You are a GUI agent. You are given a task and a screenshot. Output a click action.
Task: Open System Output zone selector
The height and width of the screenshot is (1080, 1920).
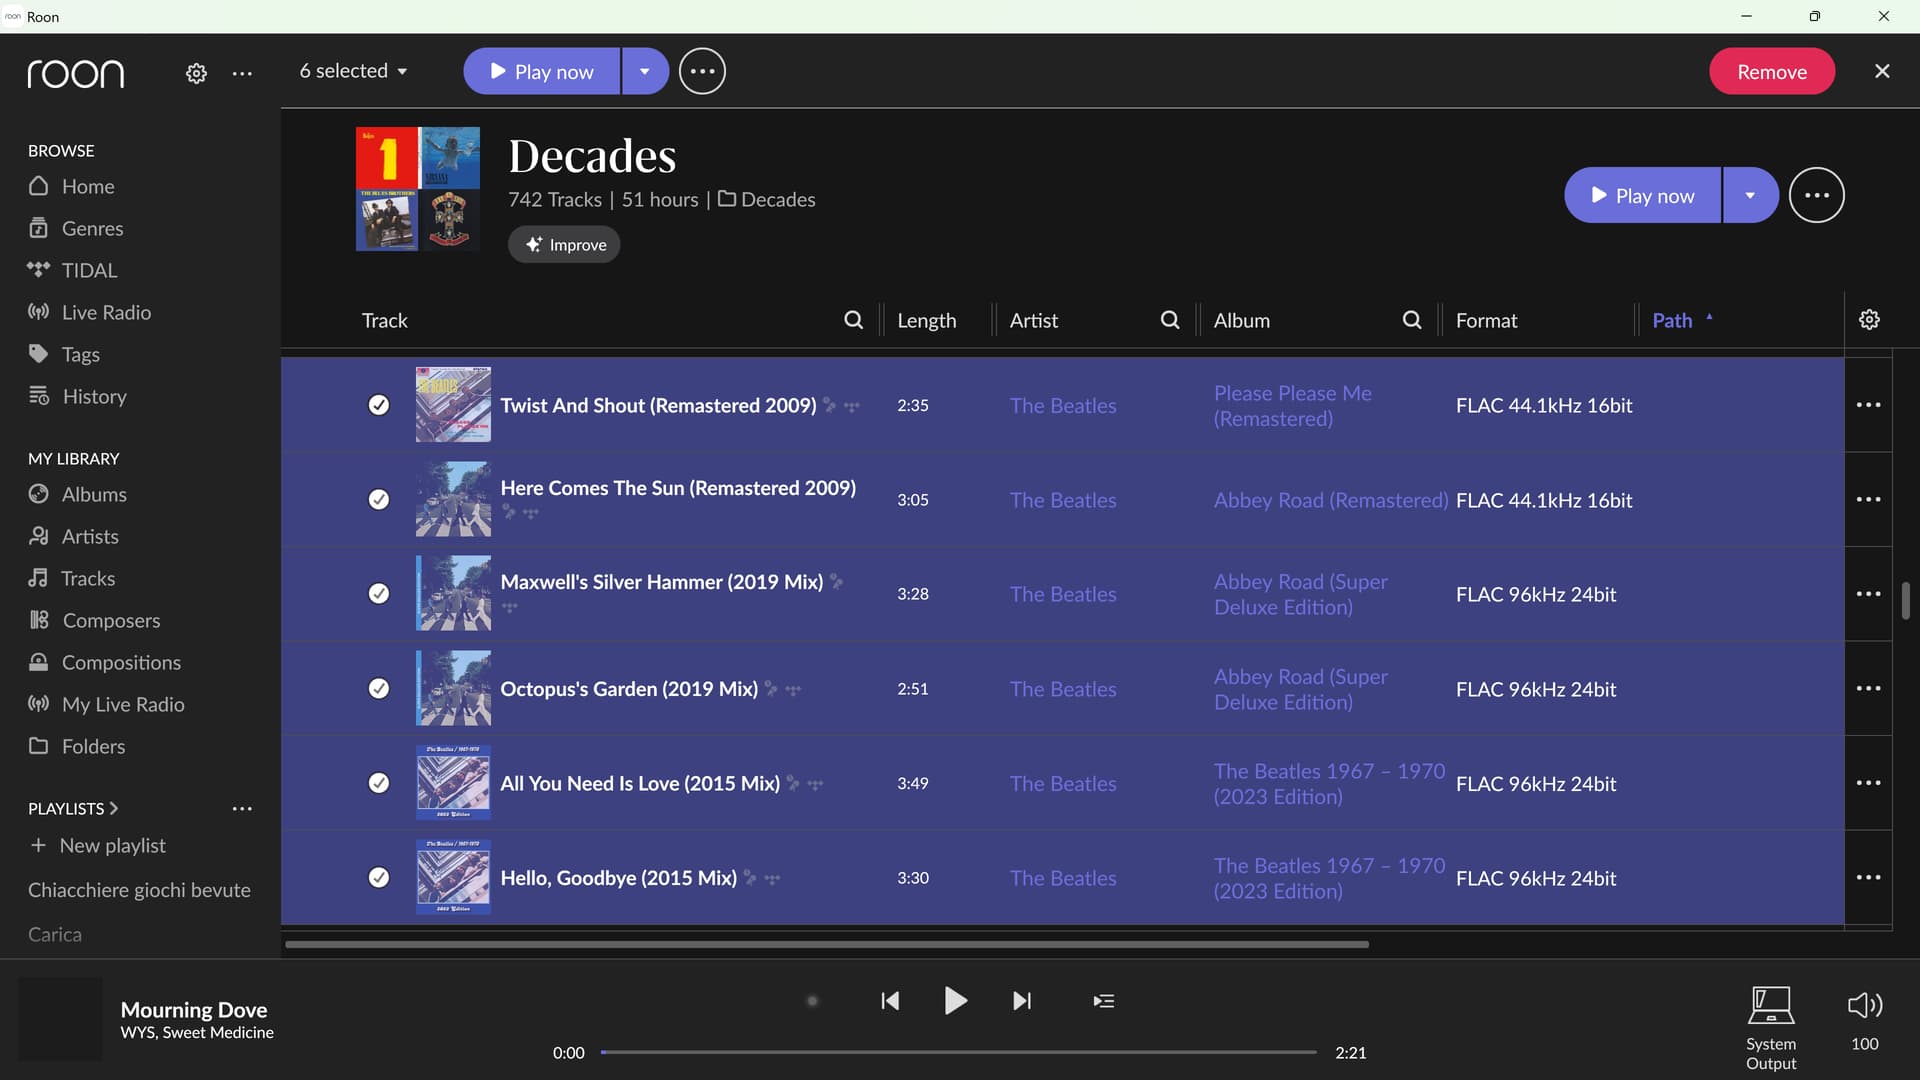click(x=1771, y=1028)
